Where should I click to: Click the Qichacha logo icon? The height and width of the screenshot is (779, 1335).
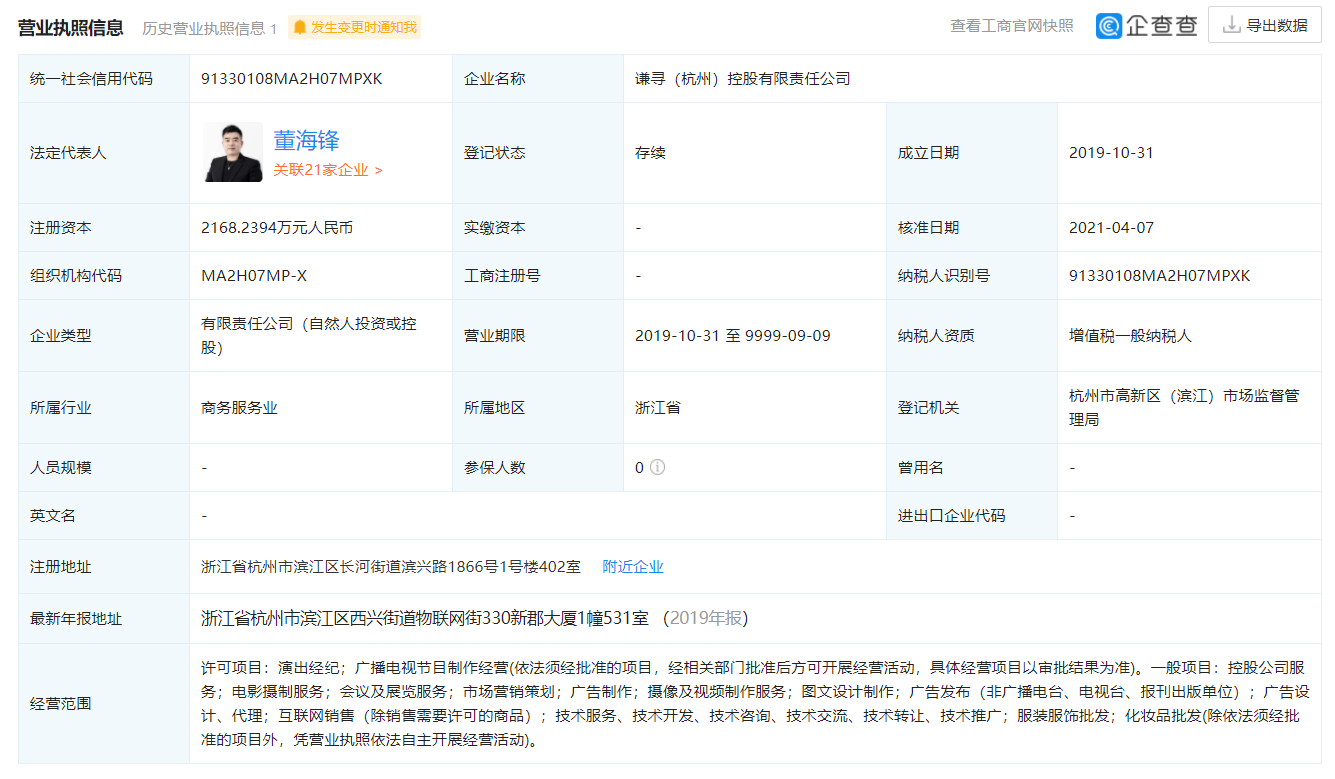1108,26
